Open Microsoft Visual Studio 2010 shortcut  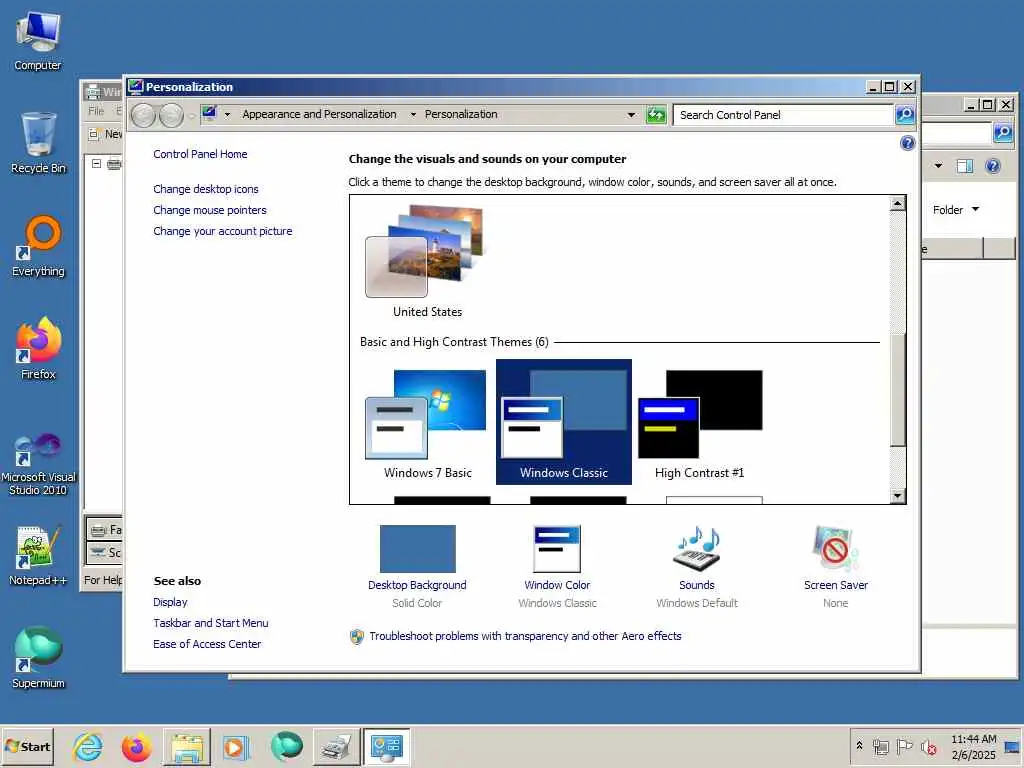click(38, 464)
